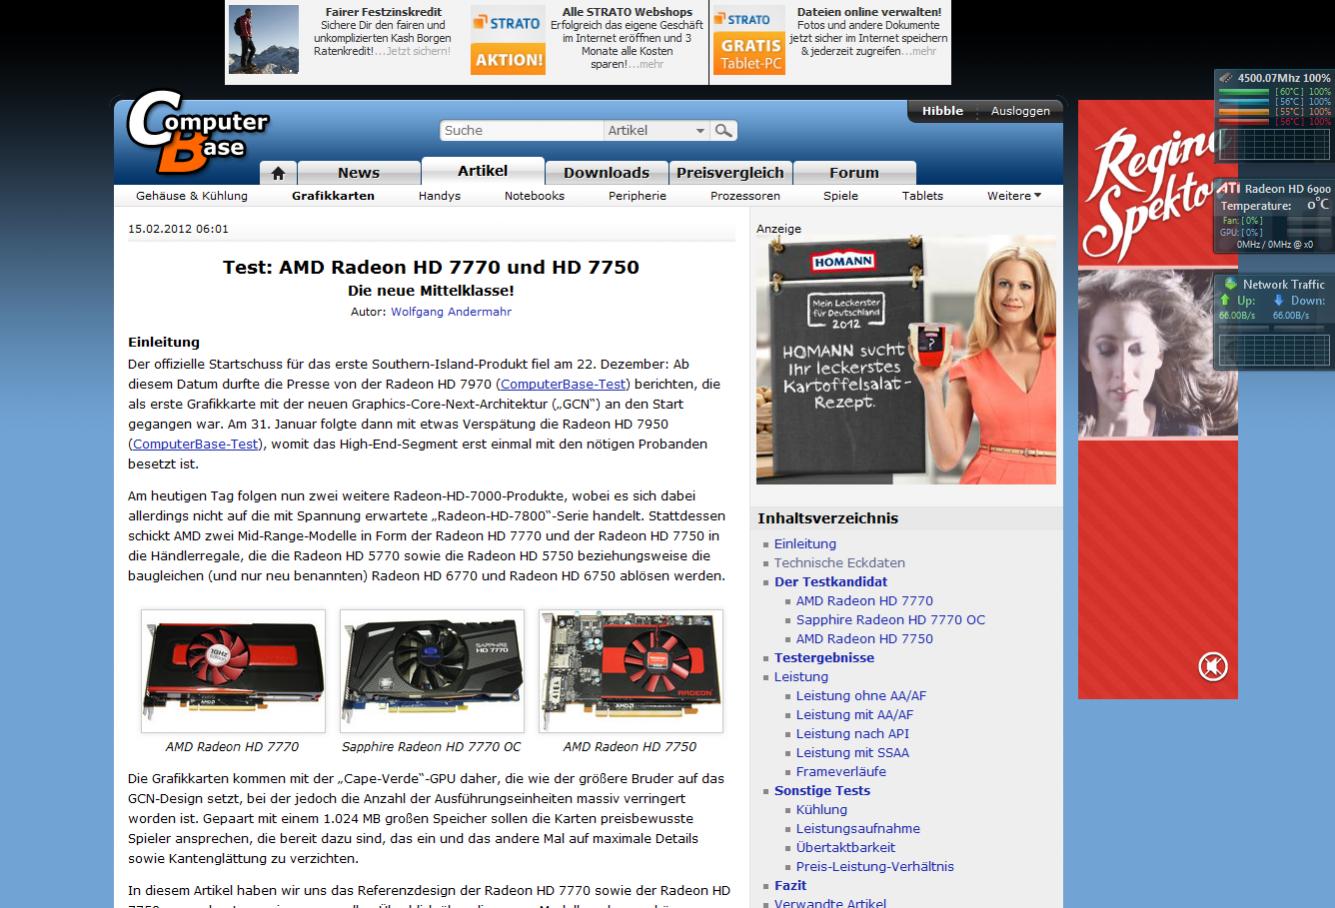The height and width of the screenshot is (908, 1335).
Task: Open the Prozessoren category
Action: point(745,196)
